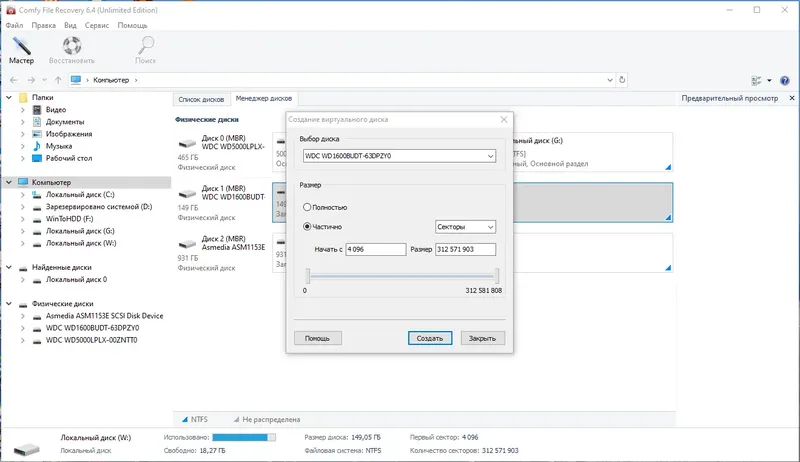
Task: Select the Документы folder icon
Action: coord(37,122)
